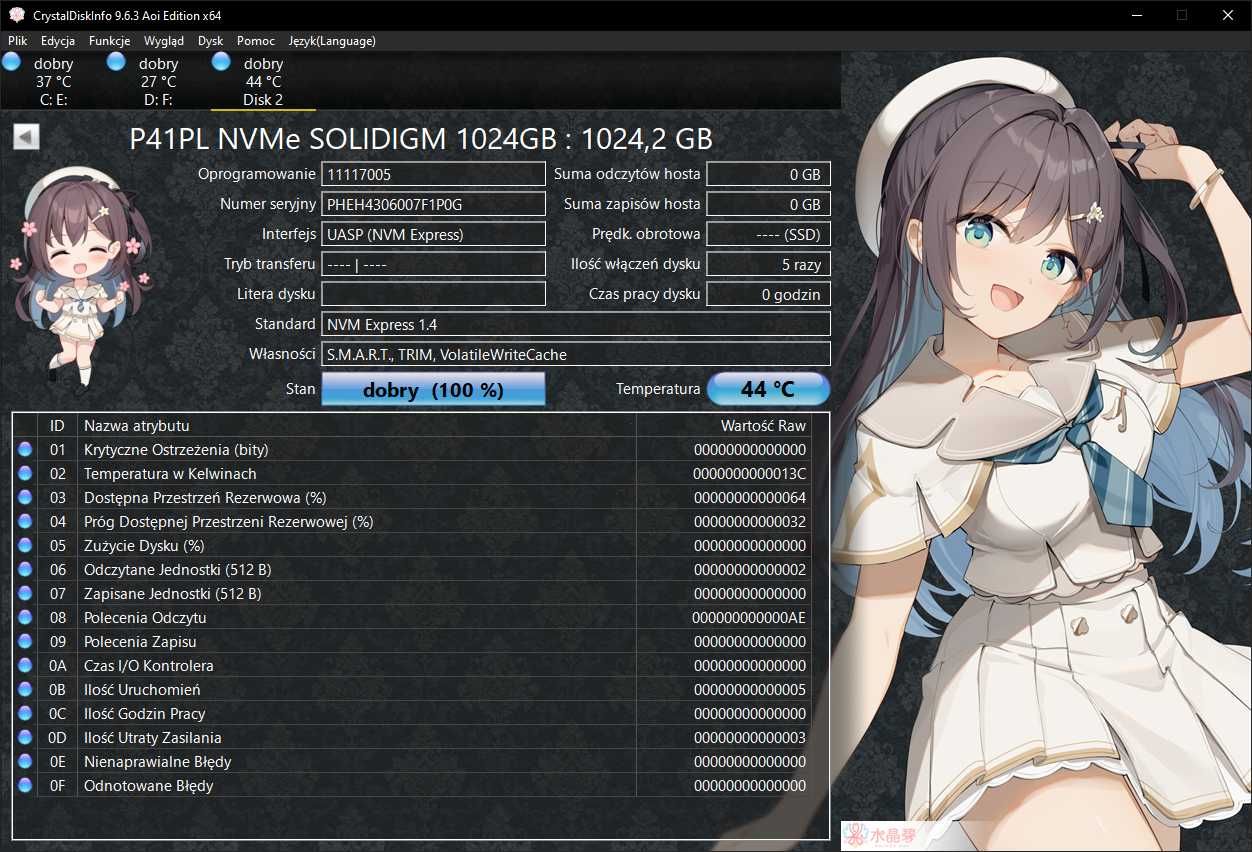Click status orb for Odnotowane Błędy row
The image size is (1252, 852).
(25, 785)
